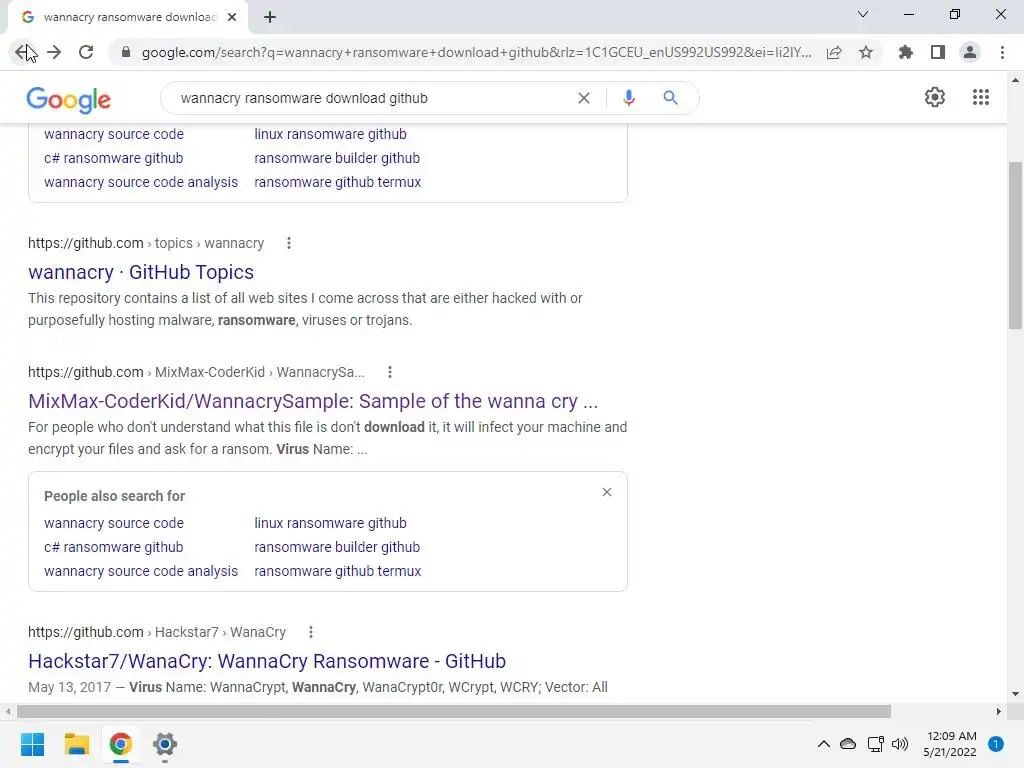Select the vertical scrollbar thumb
Image resolution: width=1024 pixels, height=768 pixels.
pos(1015,245)
